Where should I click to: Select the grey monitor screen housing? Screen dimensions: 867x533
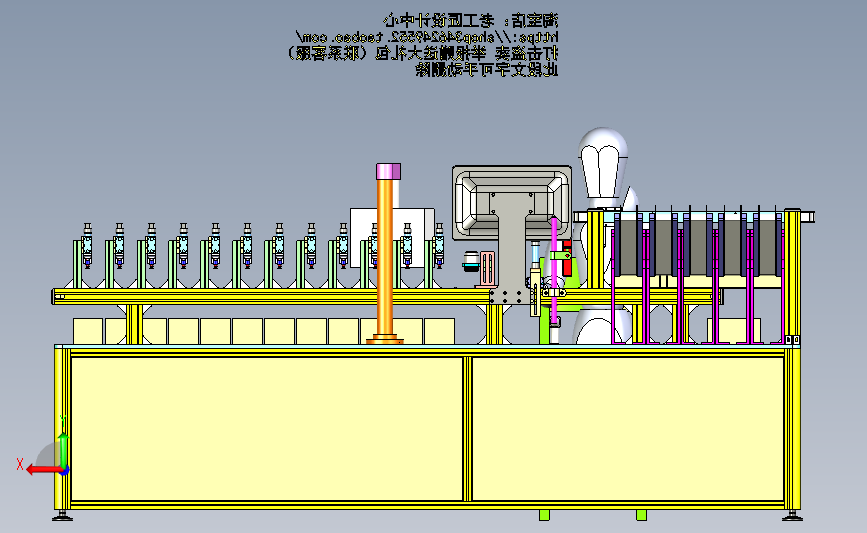coord(511,202)
